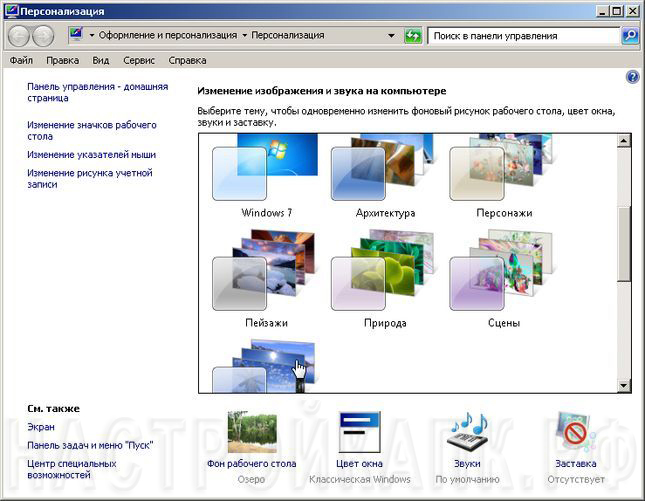This screenshot has width=645, height=501.
Task: Select the Природа theme
Action: (385, 279)
